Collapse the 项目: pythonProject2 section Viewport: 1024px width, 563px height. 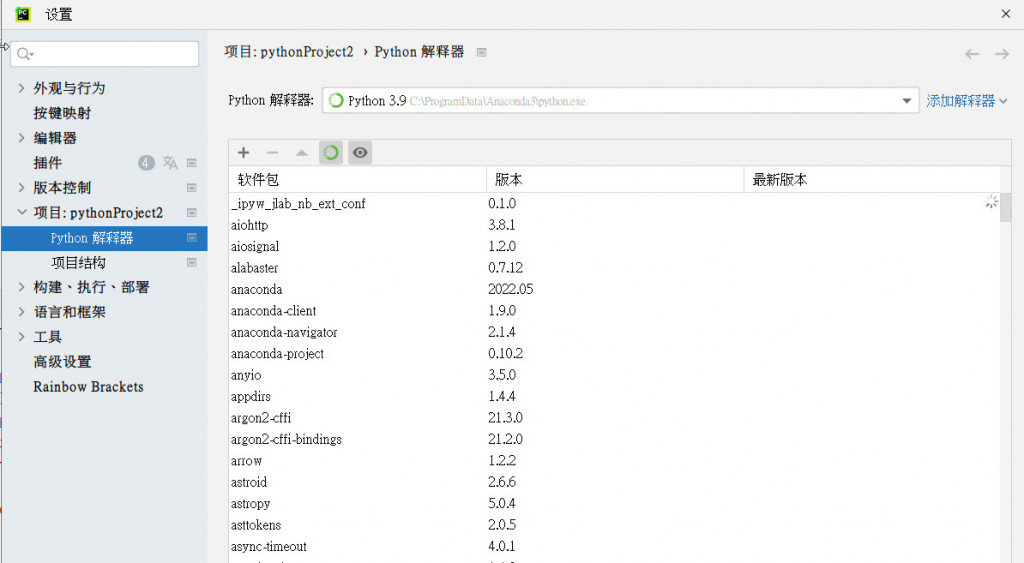pos(22,212)
